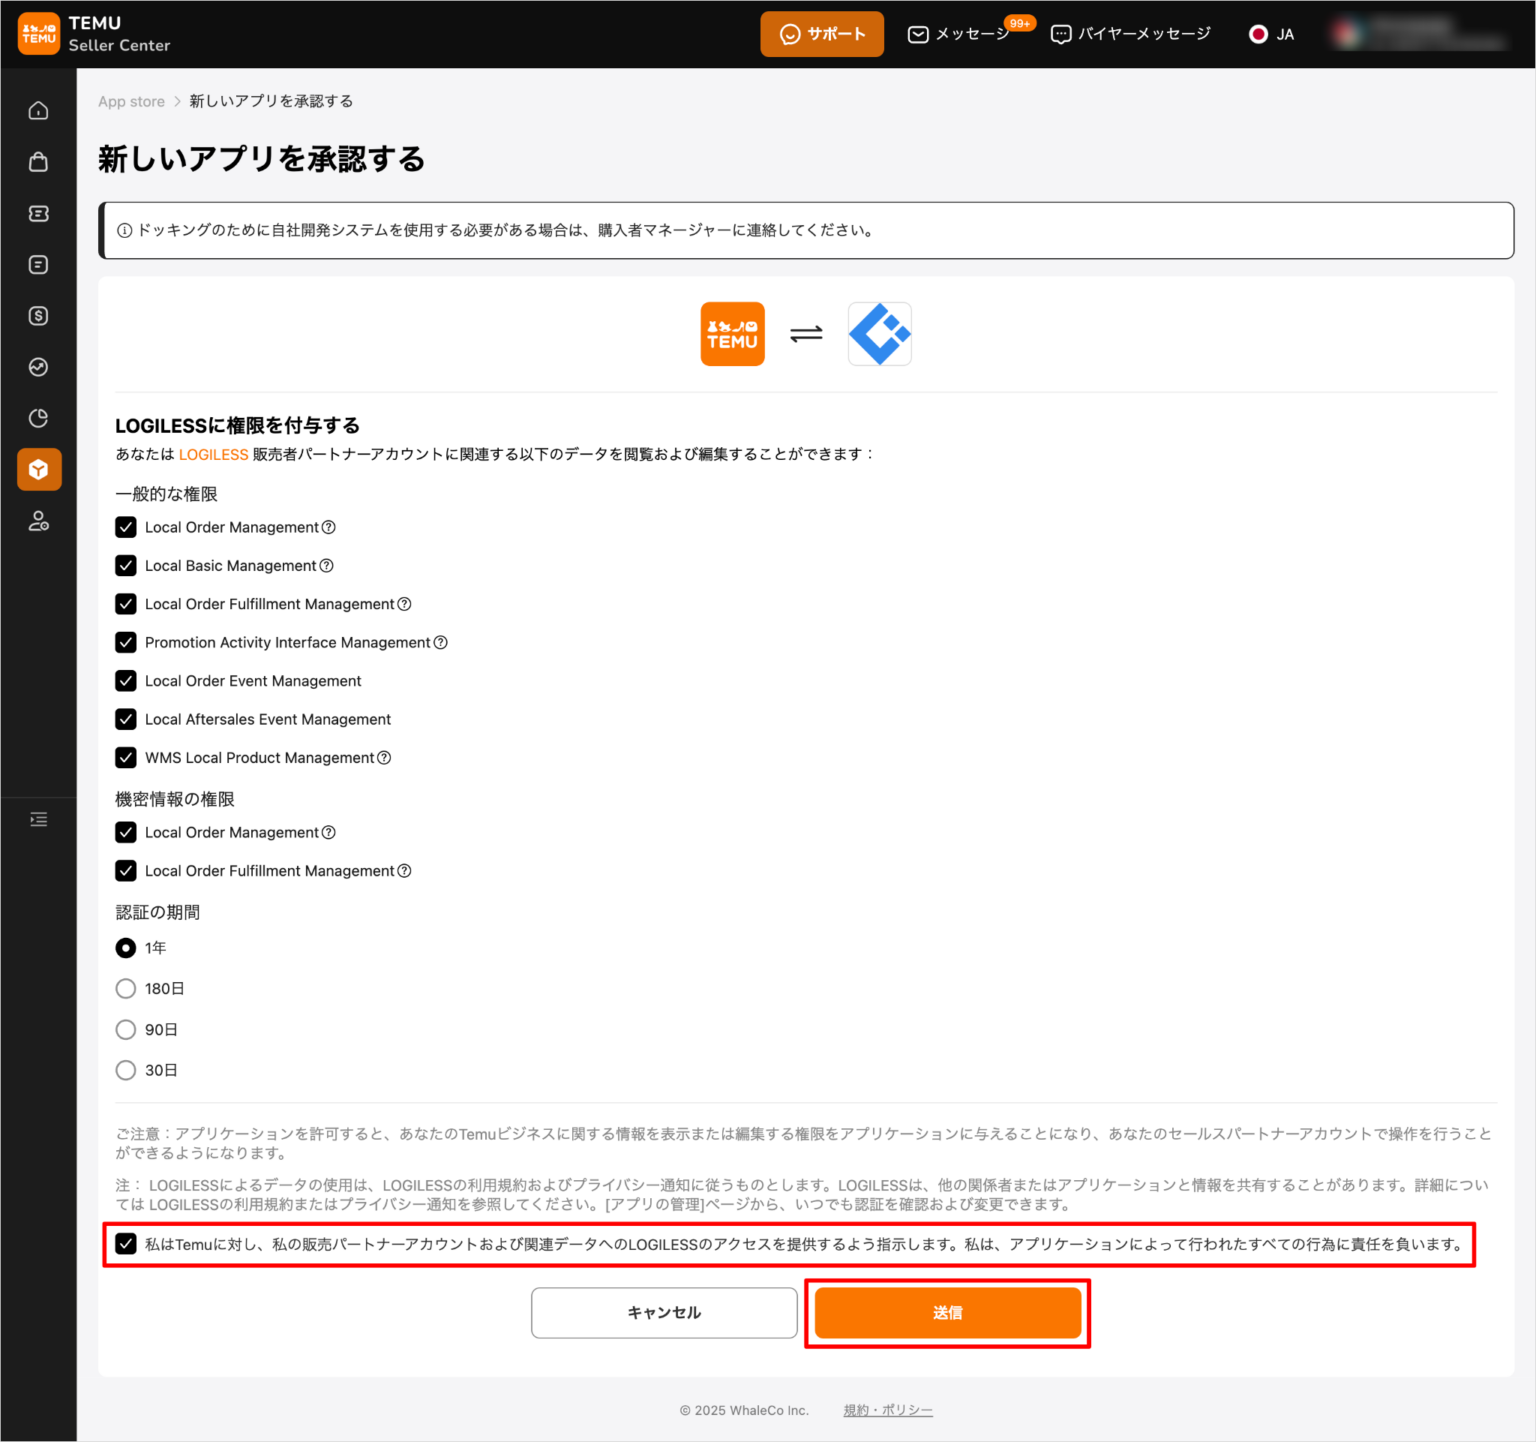Click the help icon beside Local Basic Management
This screenshot has height=1442, width=1536.
326,566
